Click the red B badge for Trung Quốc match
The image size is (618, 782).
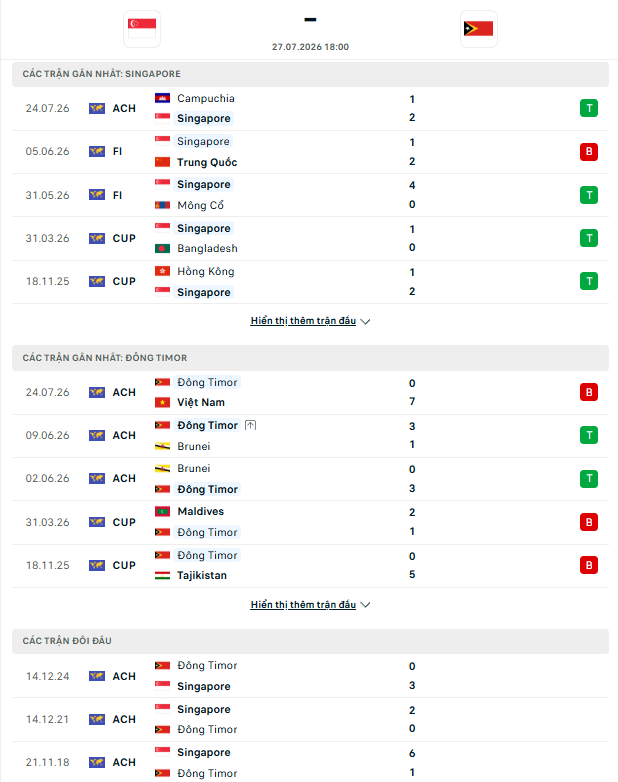589,152
